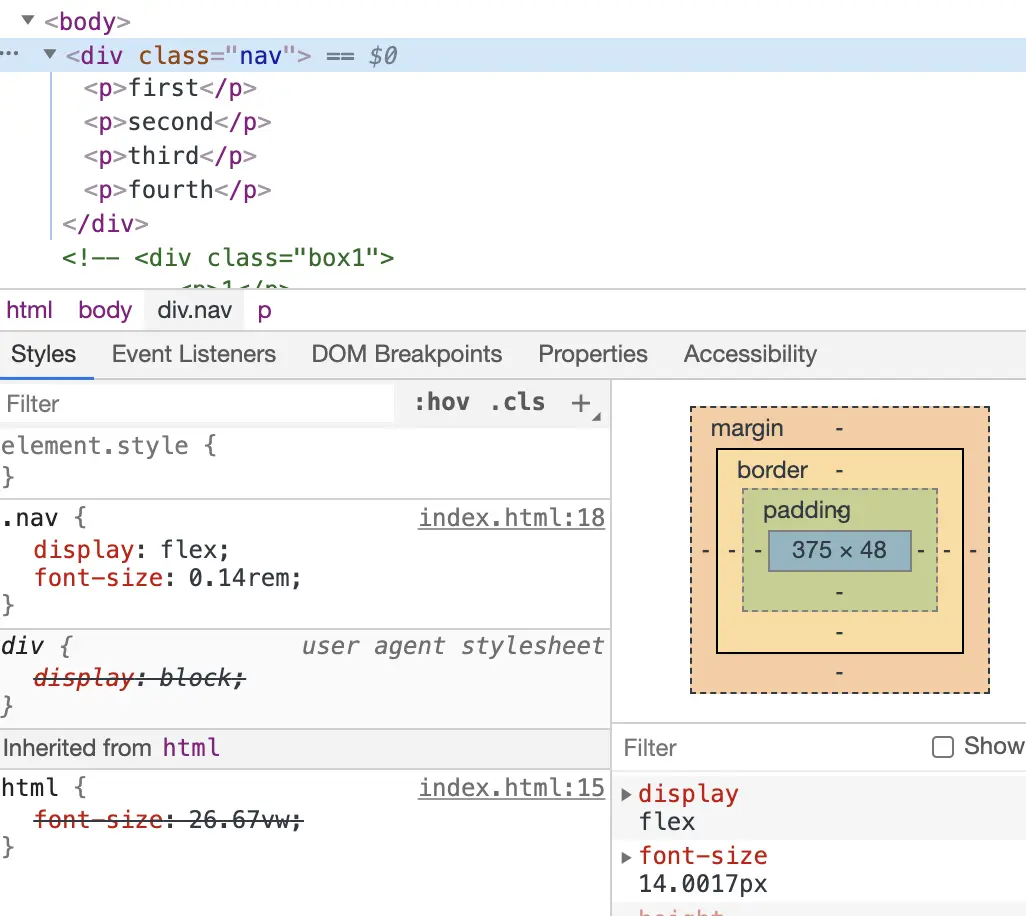1026x916 pixels.
Task: Toggle the .cls class editor
Action: [517, 402]
